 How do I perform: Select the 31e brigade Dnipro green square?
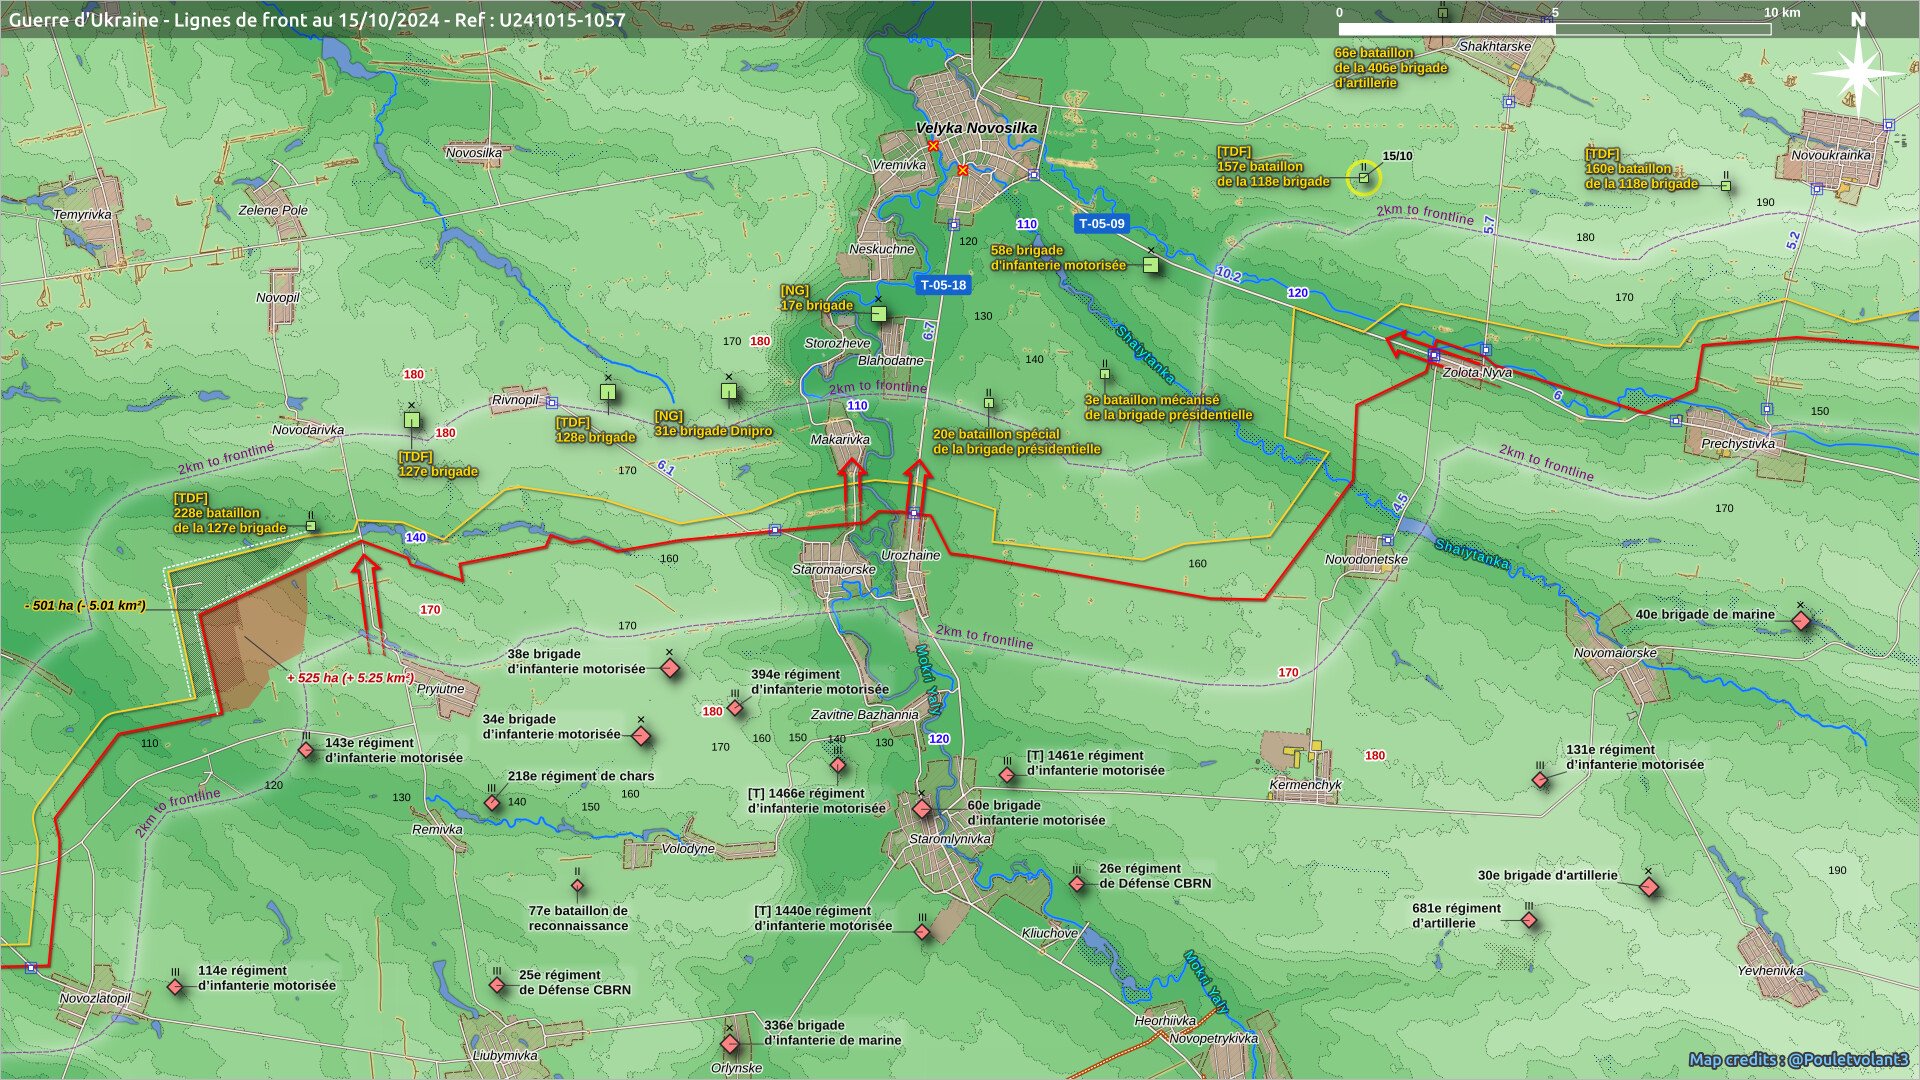tap(729, 391)
